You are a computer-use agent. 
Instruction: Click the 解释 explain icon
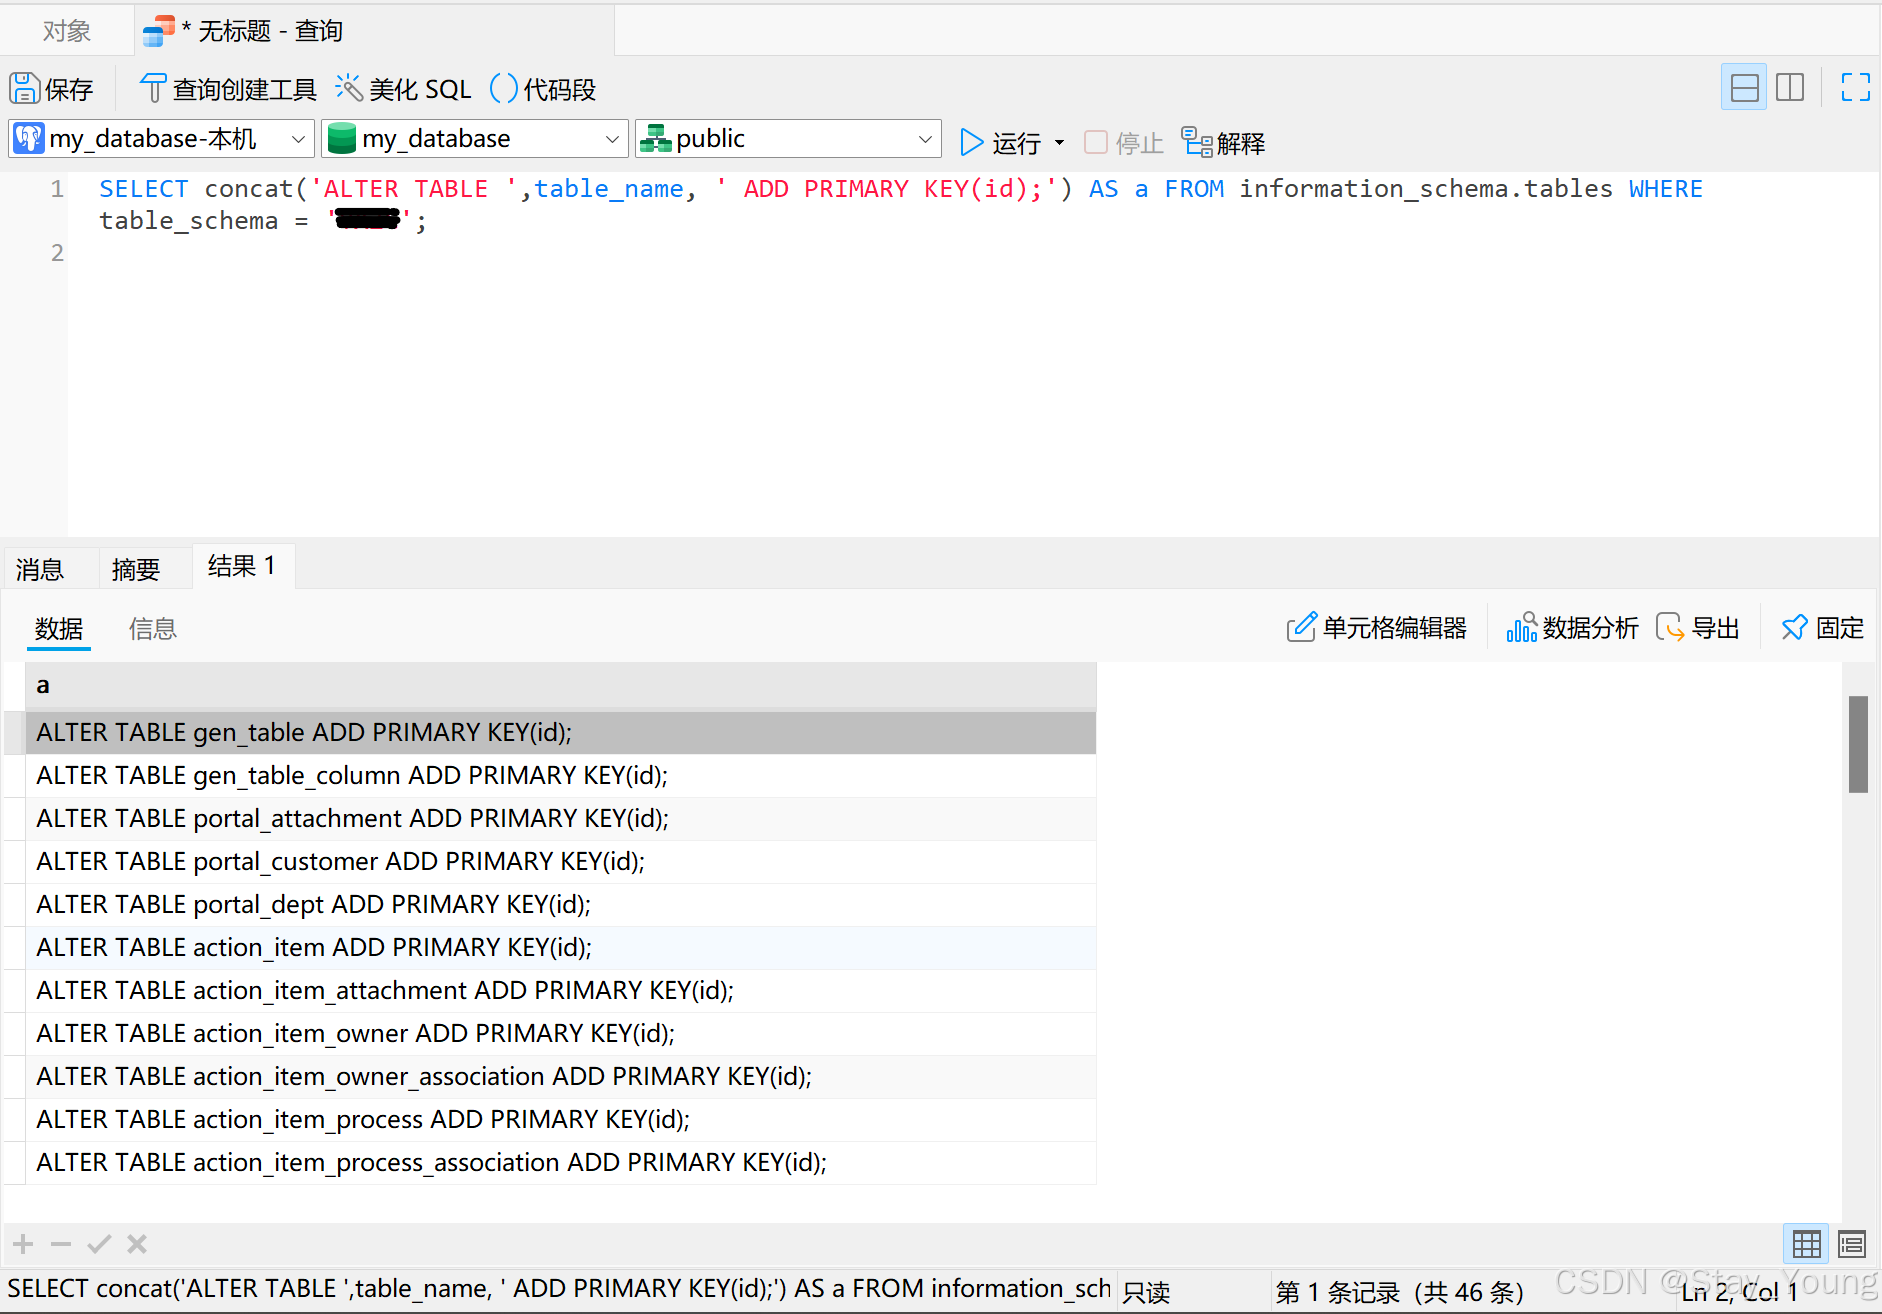coord(1223,141)
